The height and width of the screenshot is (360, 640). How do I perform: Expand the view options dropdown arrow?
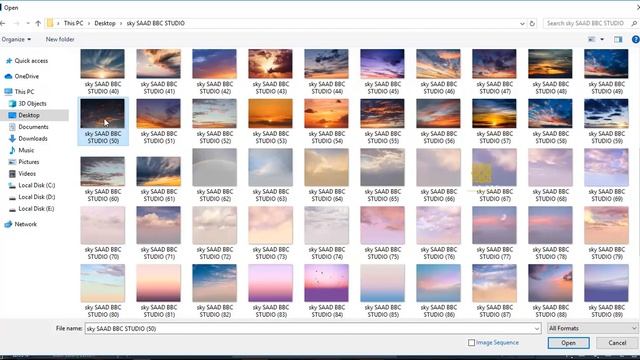(602, 39)
